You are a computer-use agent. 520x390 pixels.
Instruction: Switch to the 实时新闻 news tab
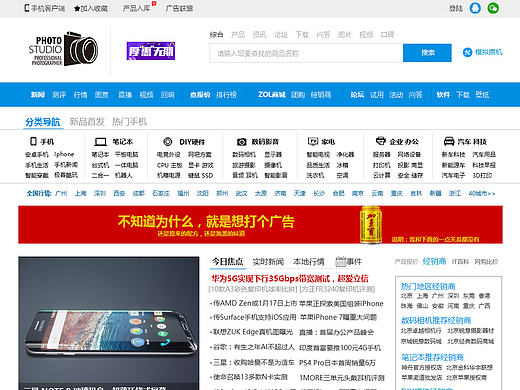coord(268,262)
